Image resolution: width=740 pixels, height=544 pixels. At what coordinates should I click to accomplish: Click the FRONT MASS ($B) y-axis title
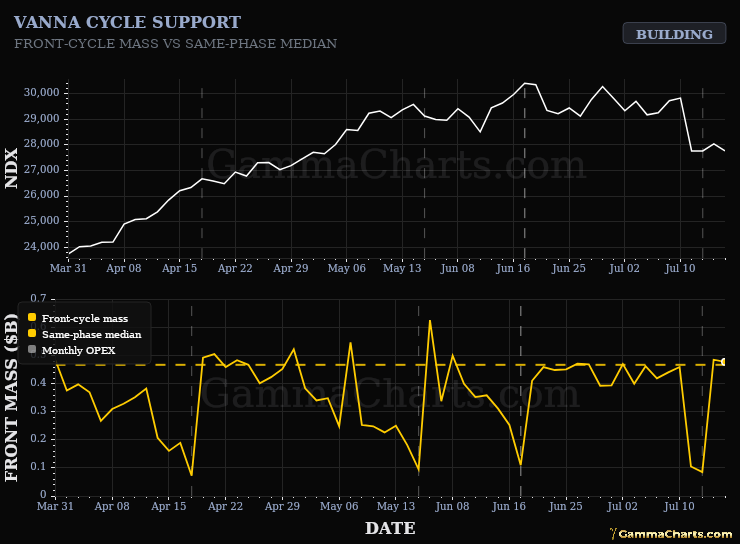pos(11,397)
